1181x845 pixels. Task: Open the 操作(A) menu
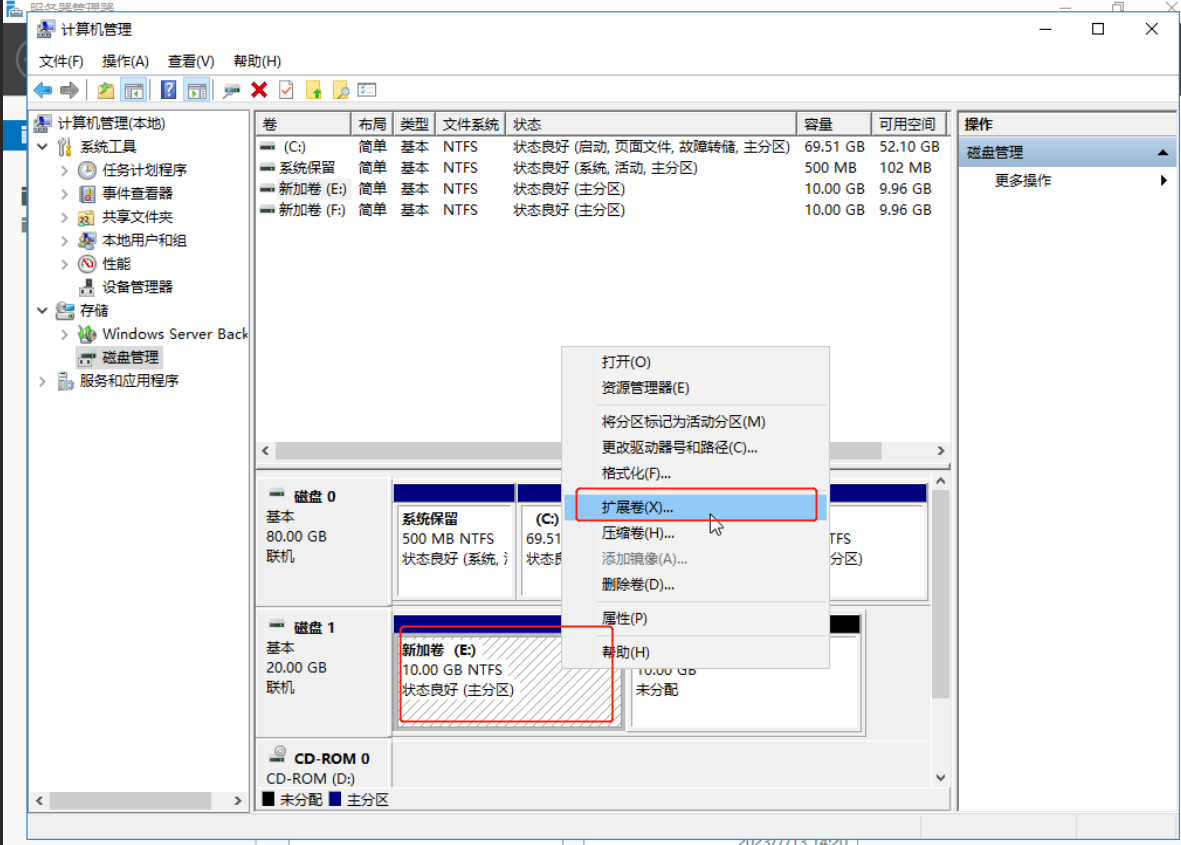coord(125,61)
